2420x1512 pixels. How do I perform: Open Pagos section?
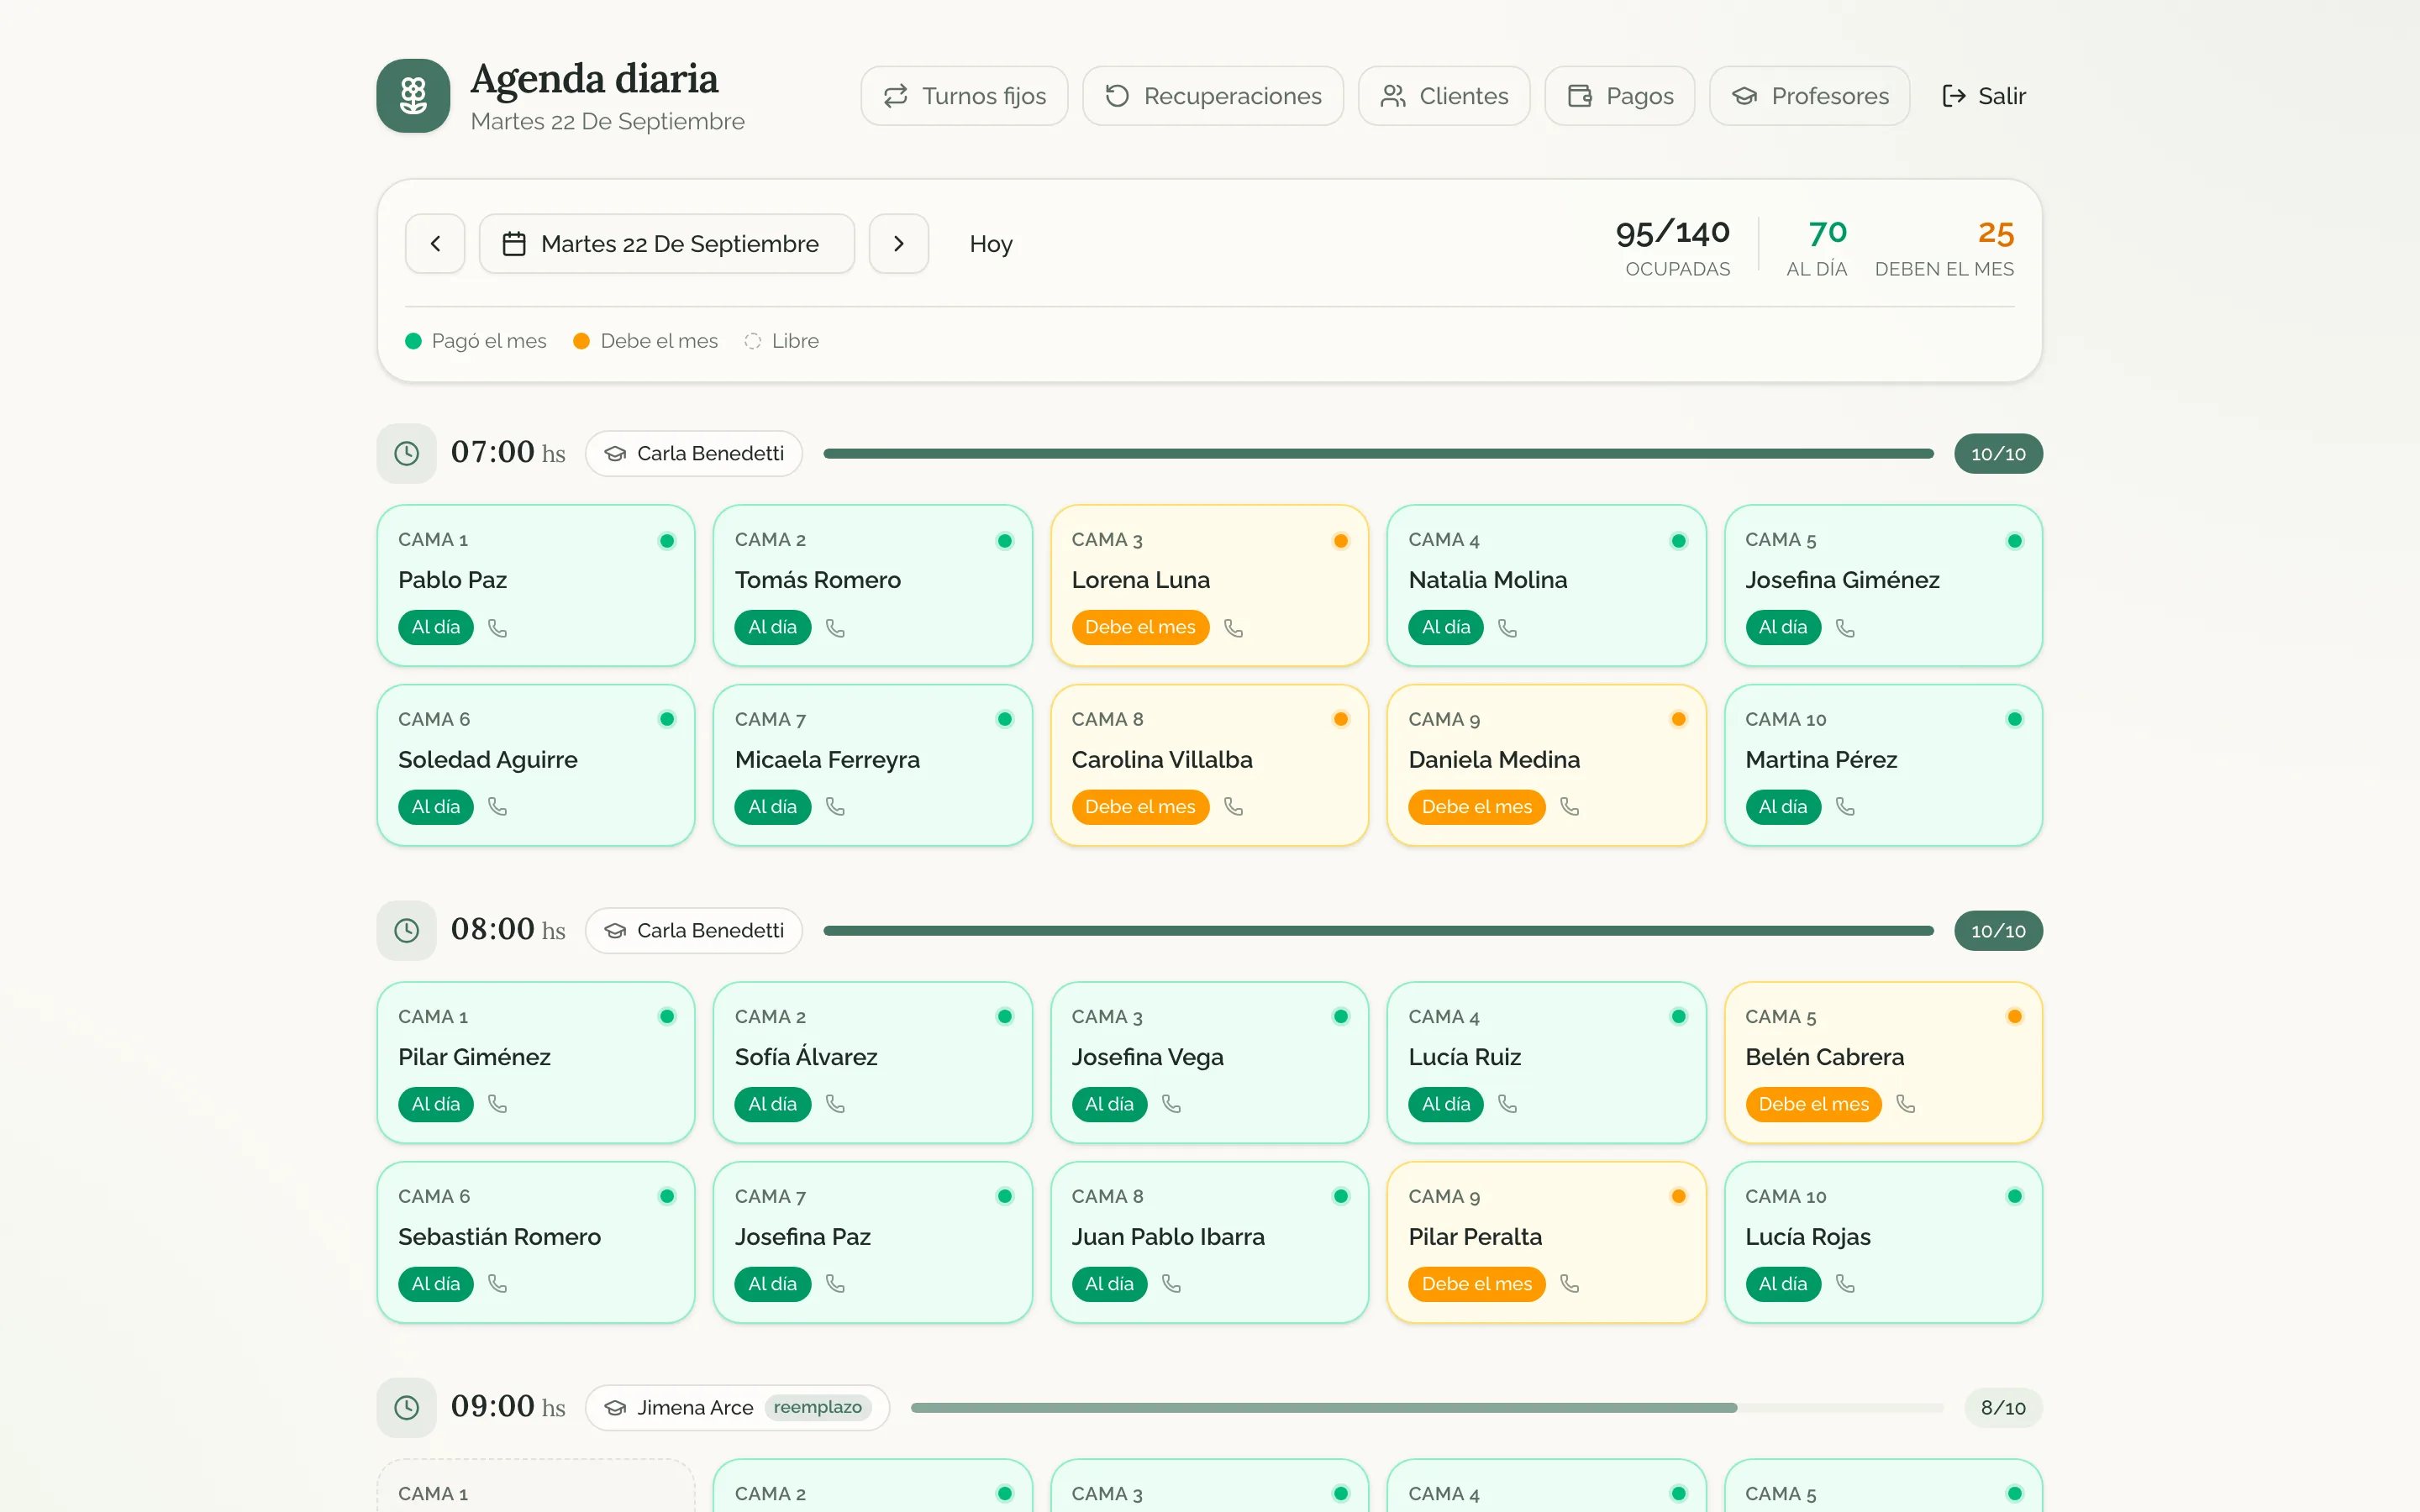(1620, 96)
